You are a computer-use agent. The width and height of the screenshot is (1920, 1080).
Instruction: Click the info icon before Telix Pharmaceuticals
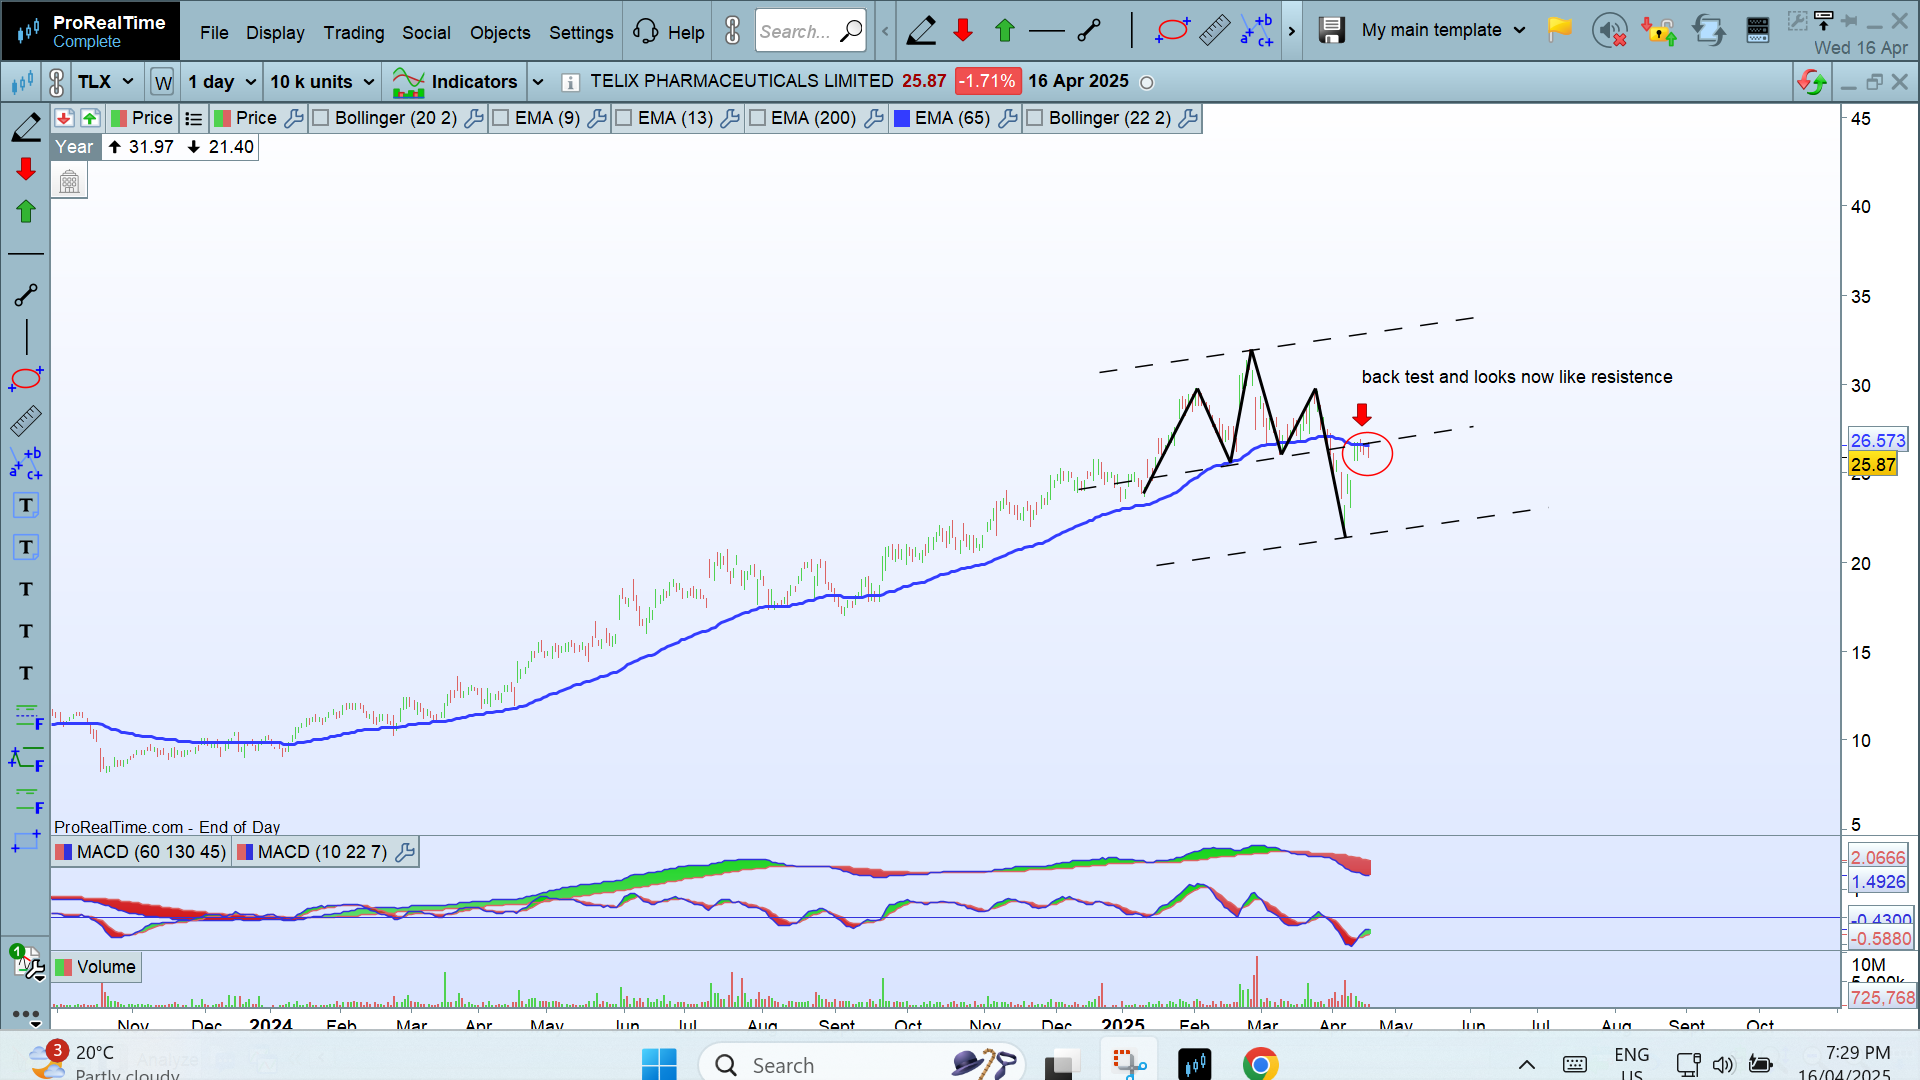coord(570,82)
